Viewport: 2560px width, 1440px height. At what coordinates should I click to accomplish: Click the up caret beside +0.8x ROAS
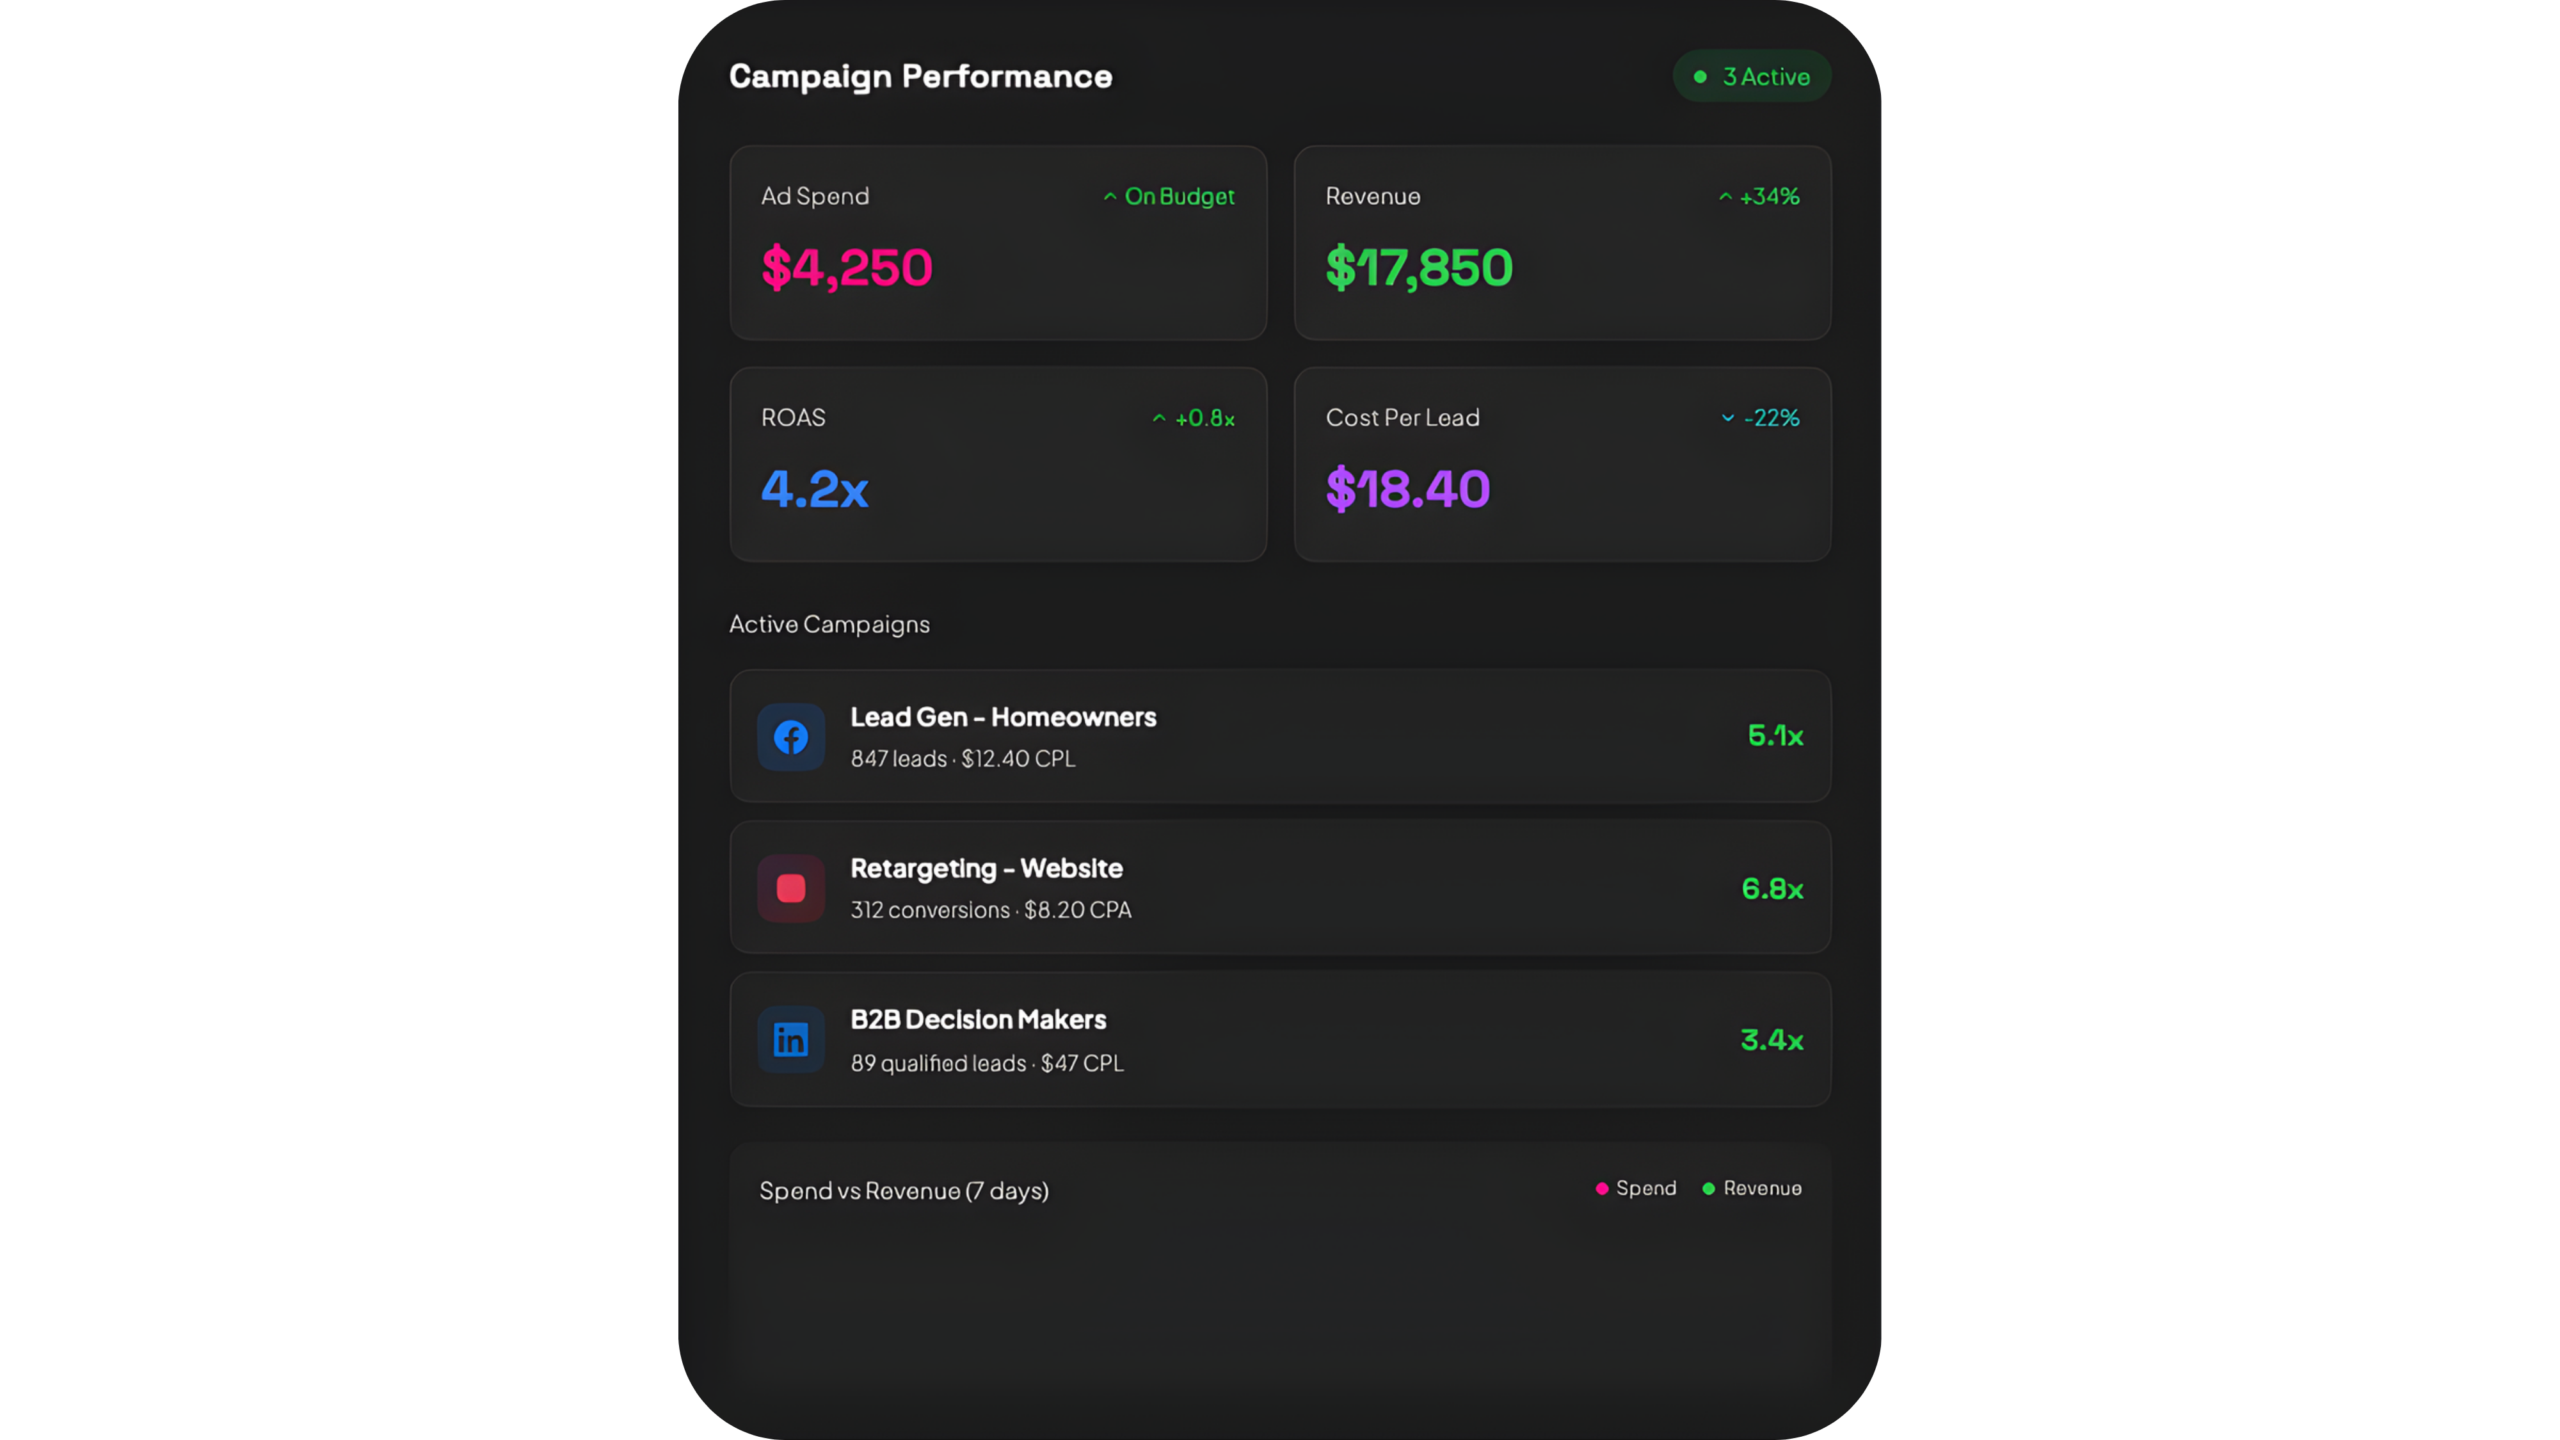[1158, 418]
